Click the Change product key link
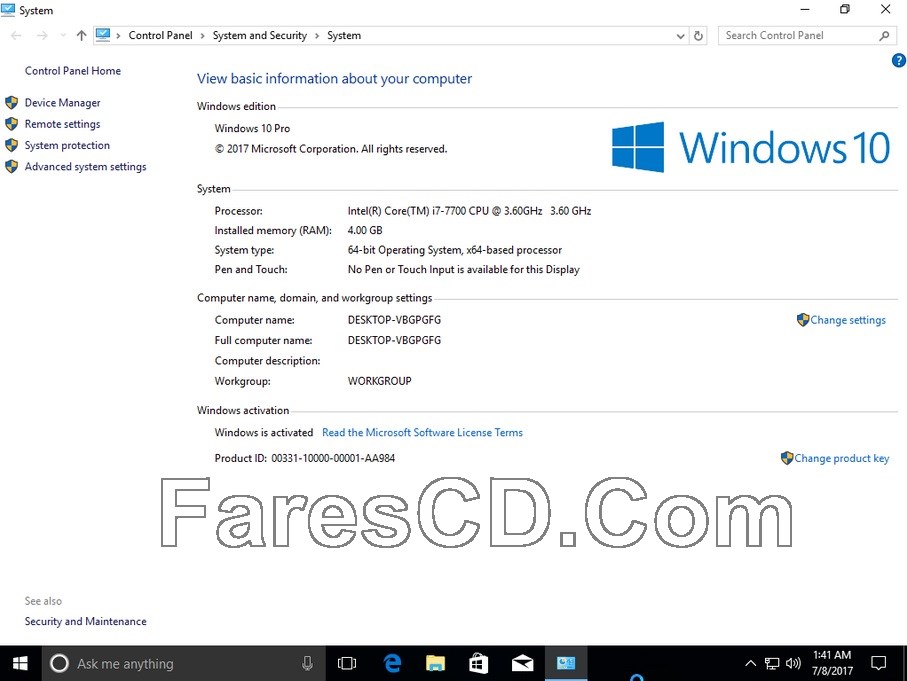 pyautogui.click(x=842, y=458)
